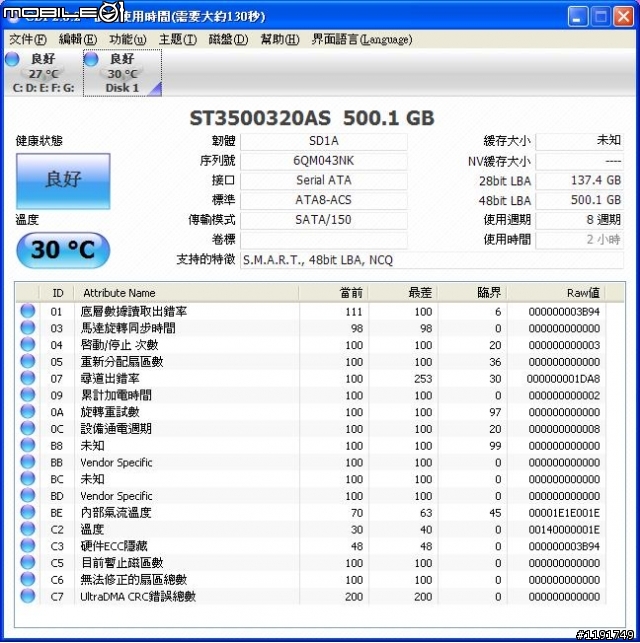Viewport: 640px width, 643px height.
Task: Click status icon for attribute 03
Action: (x=28, y=327)
